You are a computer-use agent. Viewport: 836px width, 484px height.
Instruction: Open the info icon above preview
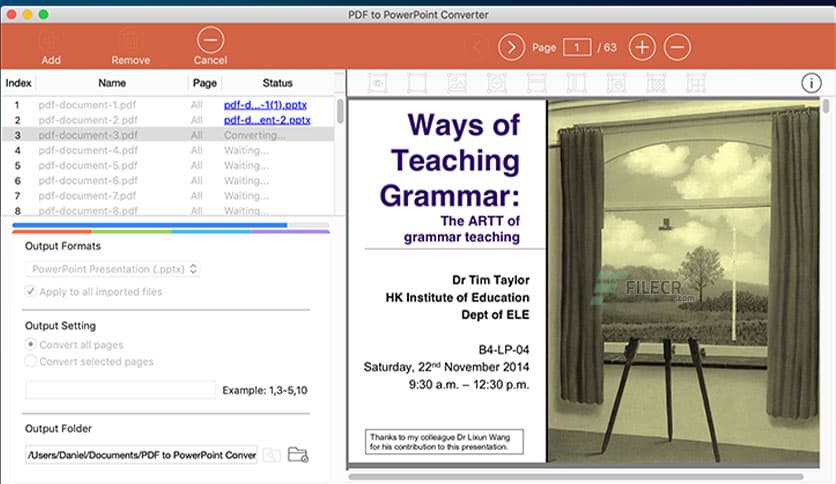pyautogui.click(x=811, y=83)
